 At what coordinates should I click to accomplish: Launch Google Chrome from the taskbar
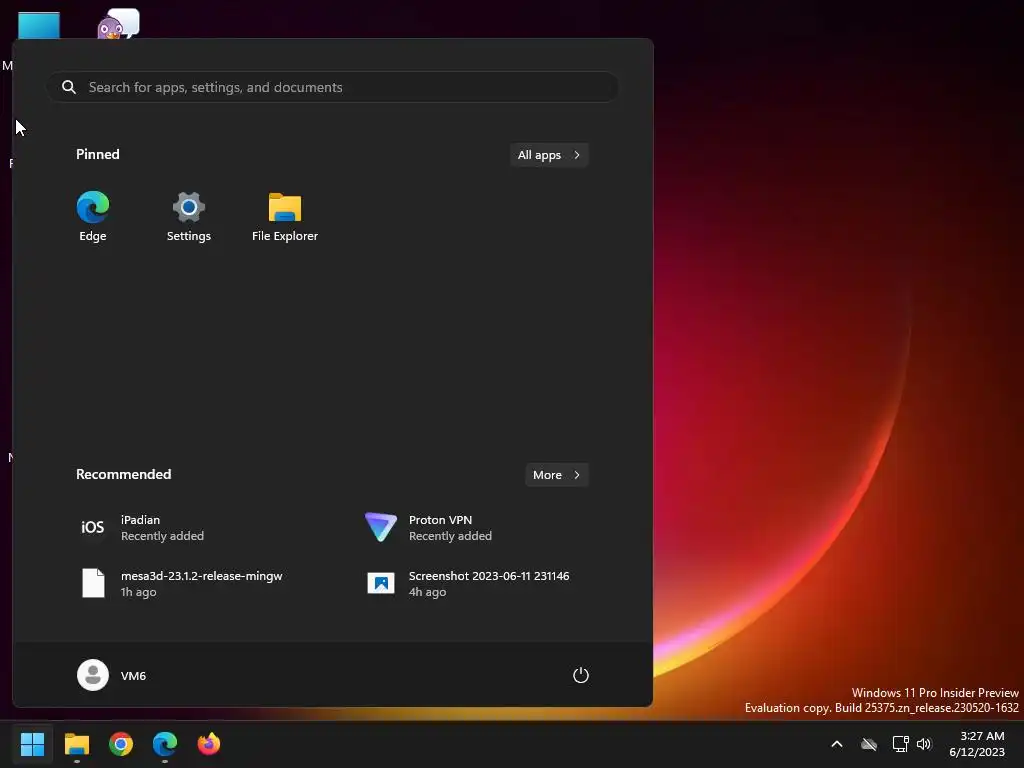pyautogui.click(x=121, y=744)
